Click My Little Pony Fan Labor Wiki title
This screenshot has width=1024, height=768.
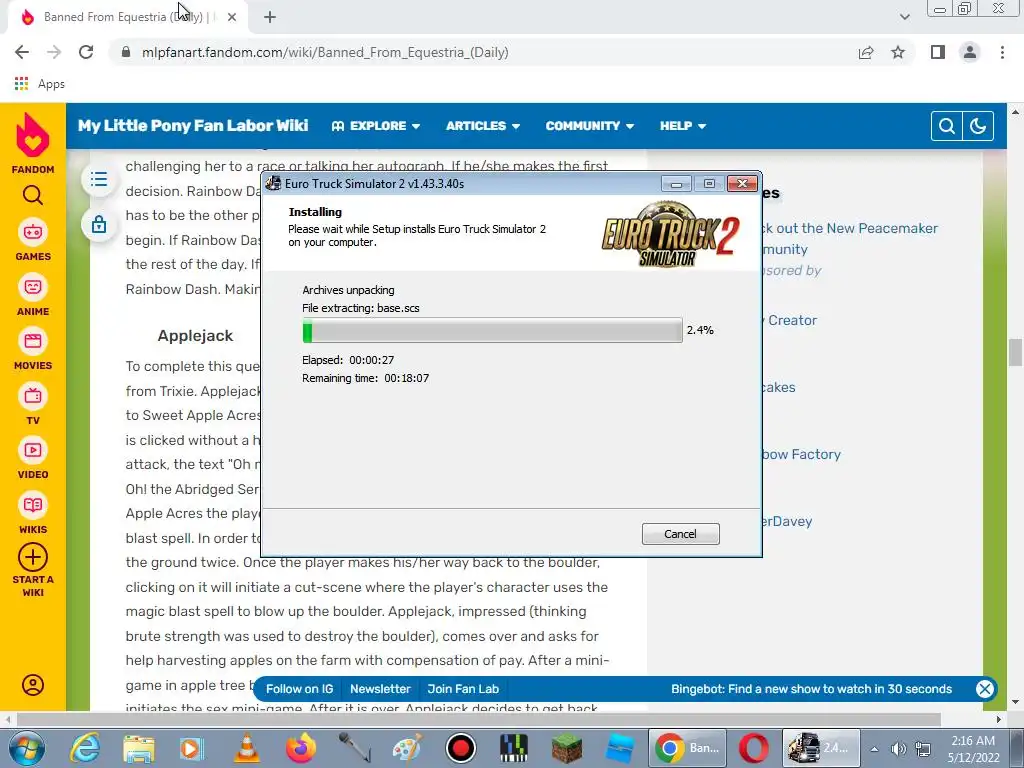[193, 125]
